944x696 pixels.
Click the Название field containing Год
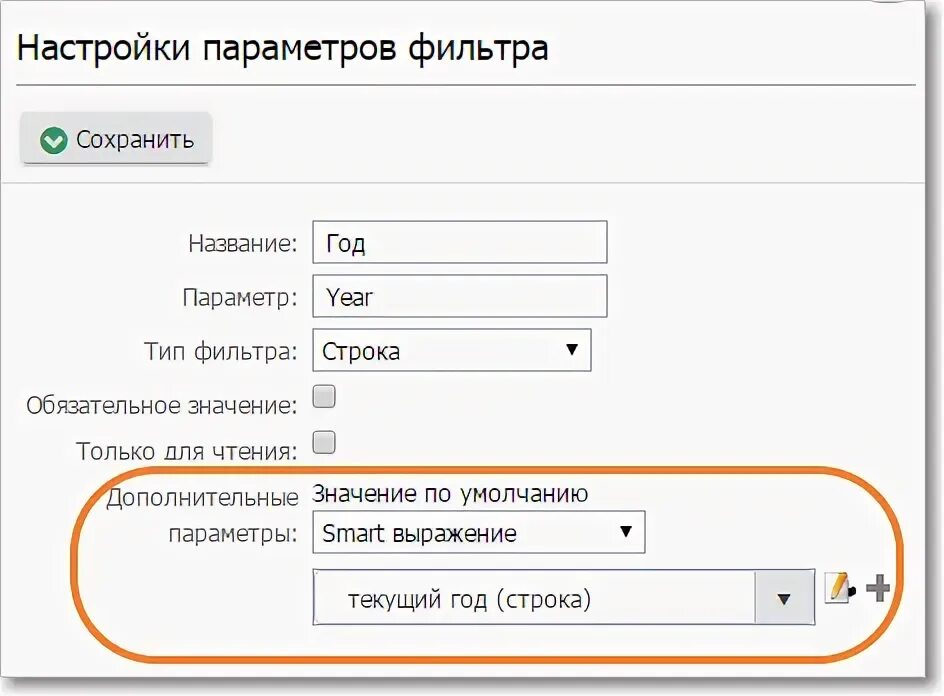point(459,243)
